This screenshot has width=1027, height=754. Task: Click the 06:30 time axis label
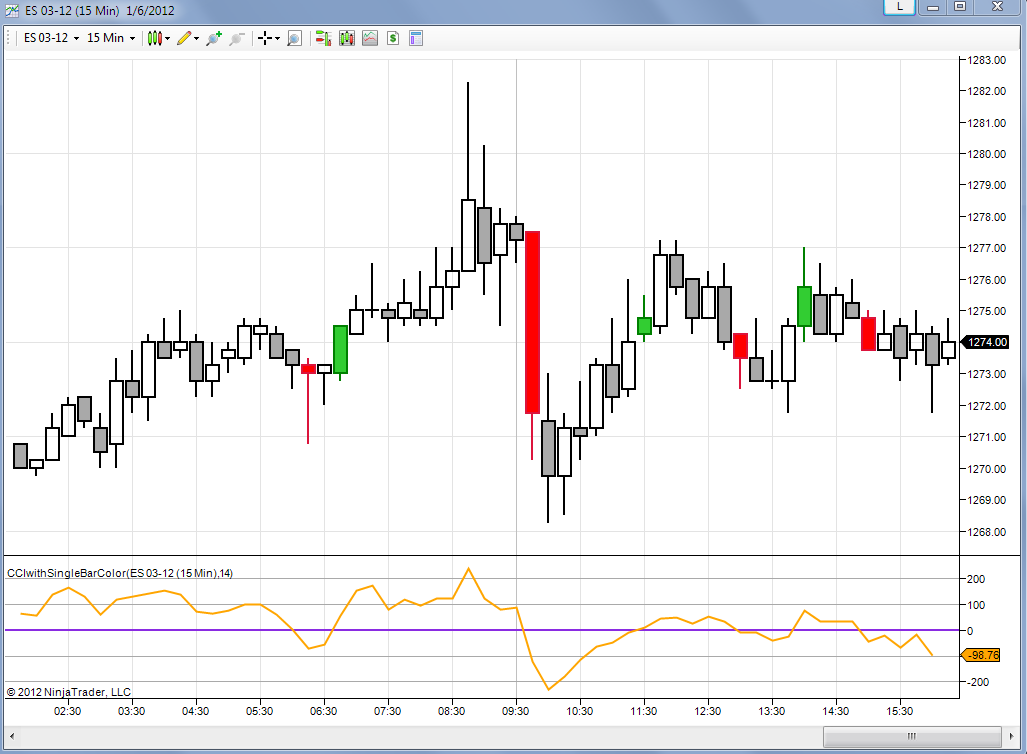click(x=324, y=711)
